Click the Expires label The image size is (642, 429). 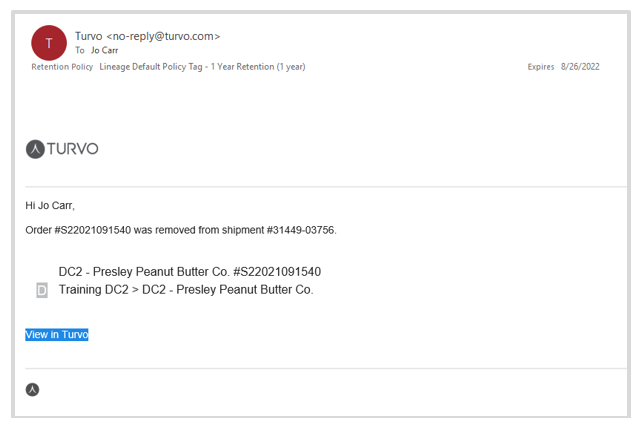(x=540, y=67)
